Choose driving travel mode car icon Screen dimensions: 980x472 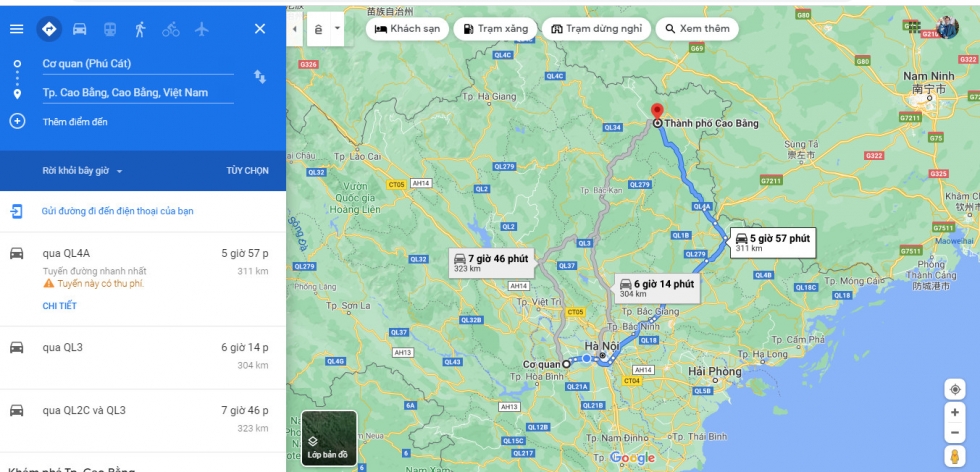79,29
